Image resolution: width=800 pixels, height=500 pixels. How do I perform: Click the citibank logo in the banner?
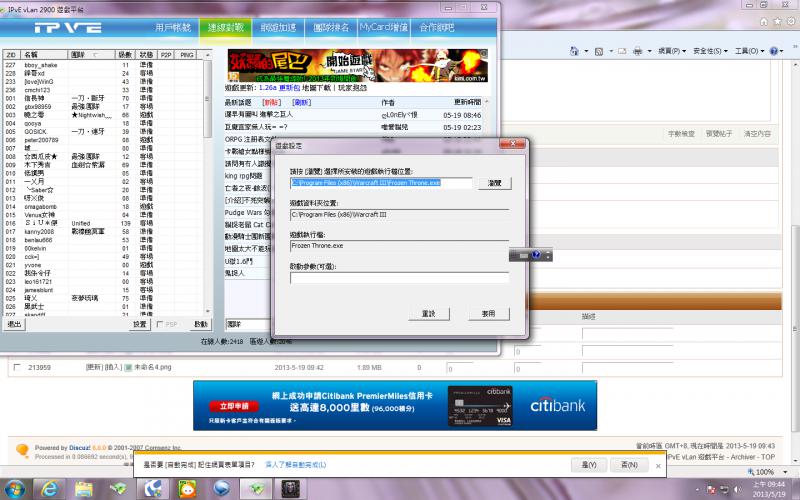(558, 406)
